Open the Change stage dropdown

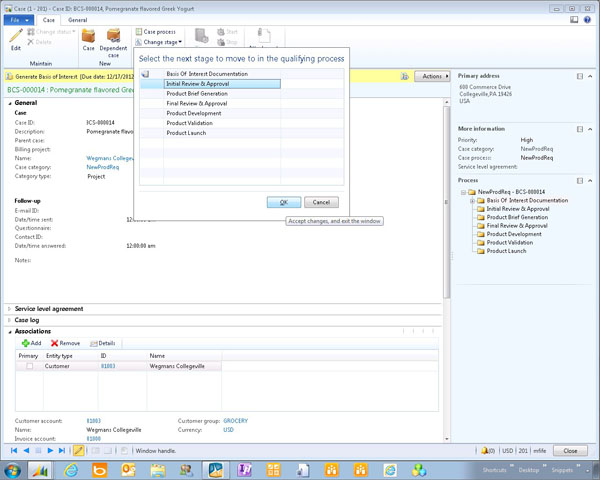[x=159, y=42]
